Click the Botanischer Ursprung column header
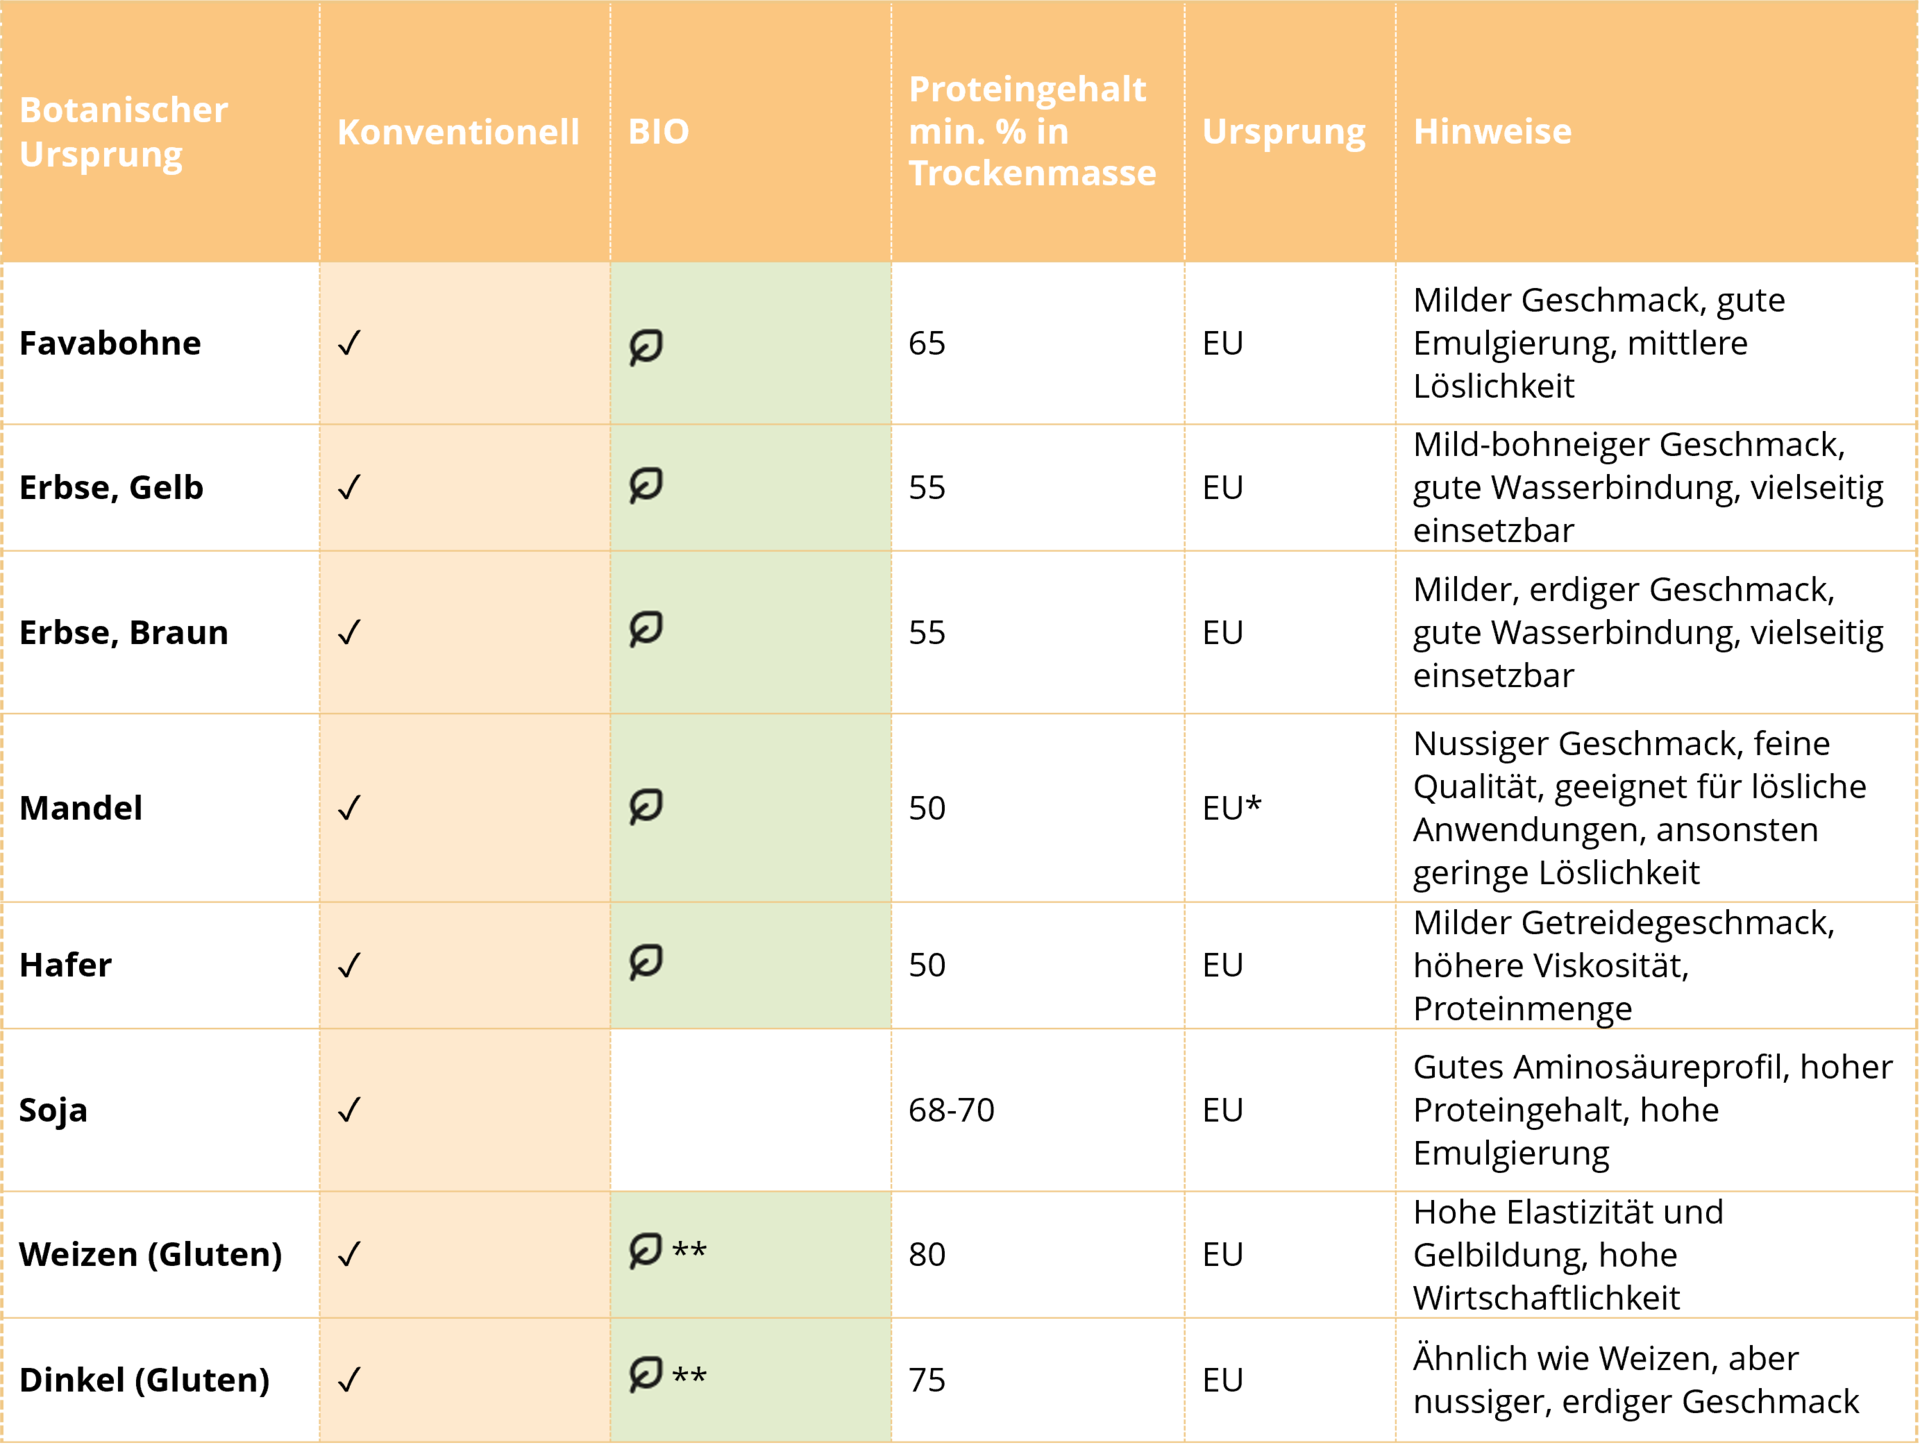Screen dimensions: 1920x1445 [124, 132]
